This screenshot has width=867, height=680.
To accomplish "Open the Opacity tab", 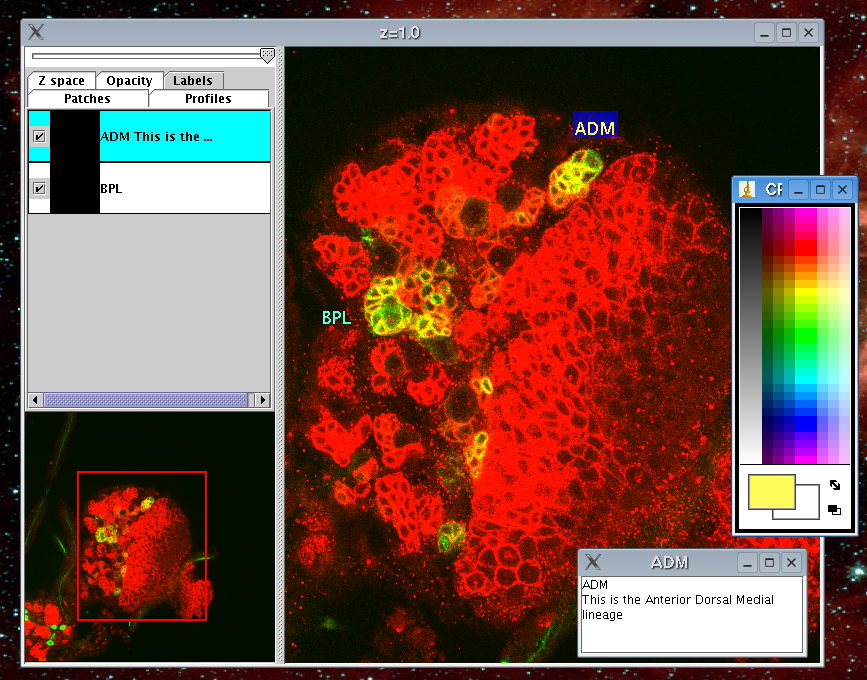I will (129, 81).
